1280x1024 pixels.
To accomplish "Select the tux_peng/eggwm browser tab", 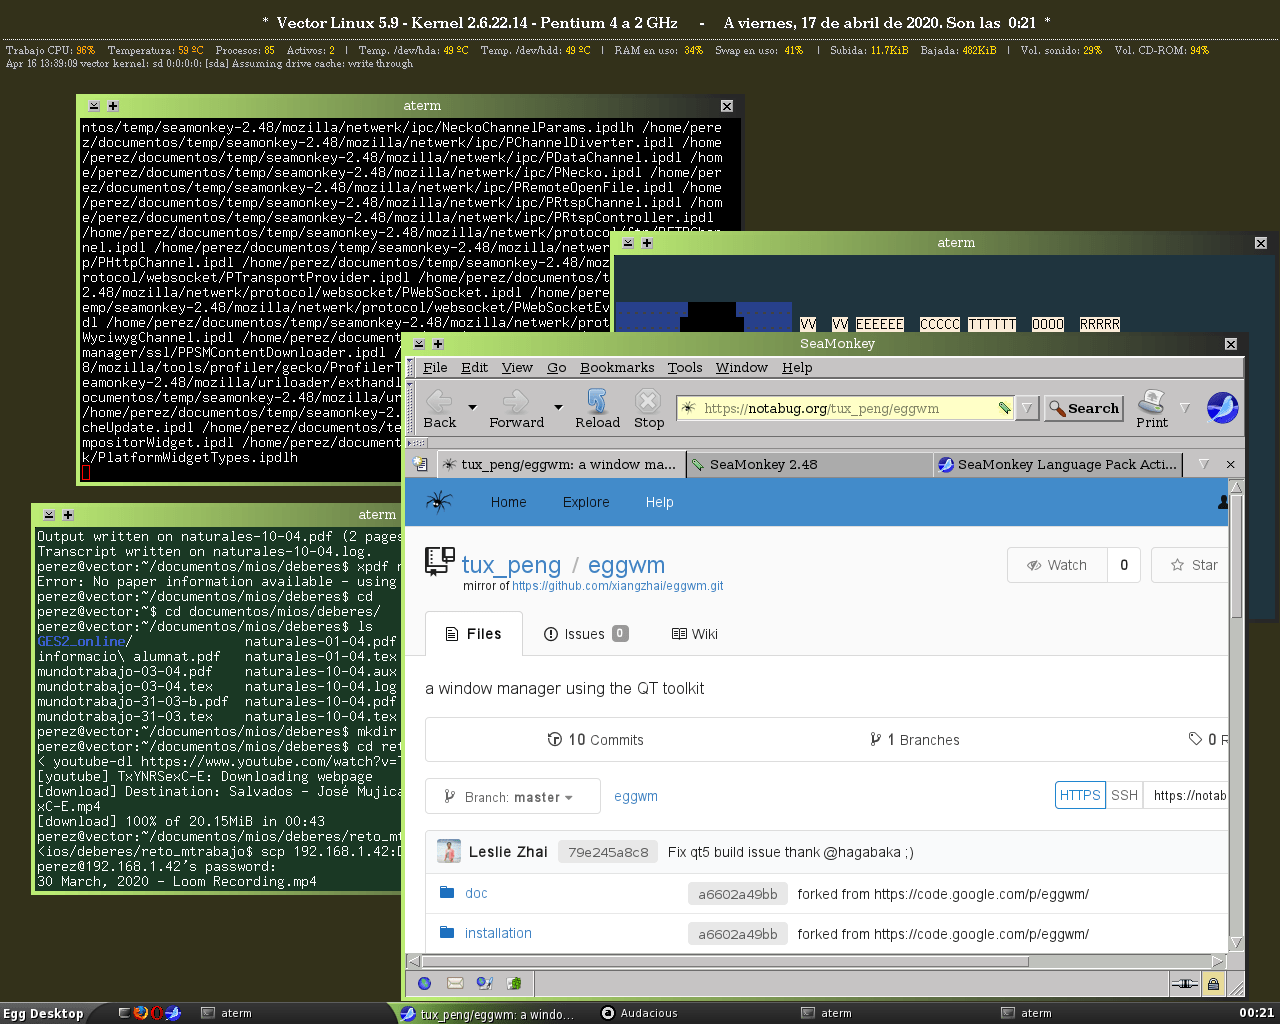I will click(560, 464).
